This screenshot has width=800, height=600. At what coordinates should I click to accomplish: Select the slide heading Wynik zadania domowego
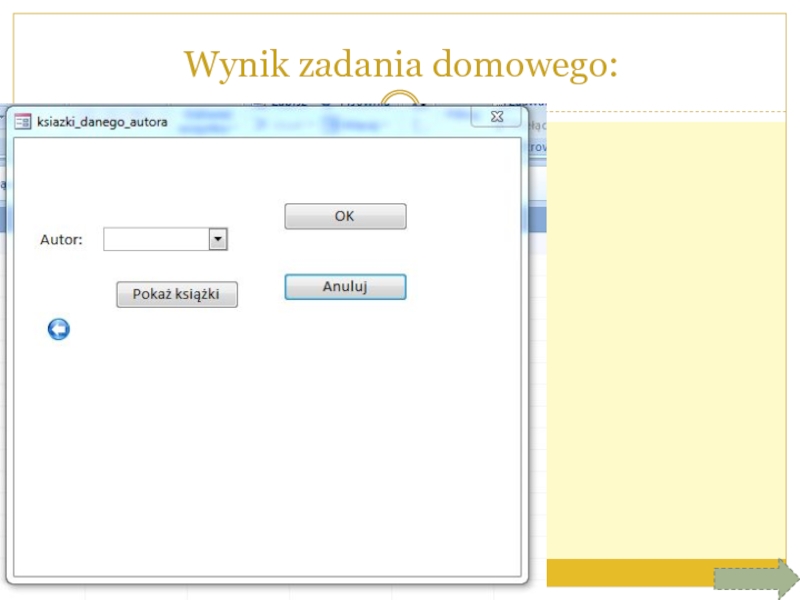(400, 65)
